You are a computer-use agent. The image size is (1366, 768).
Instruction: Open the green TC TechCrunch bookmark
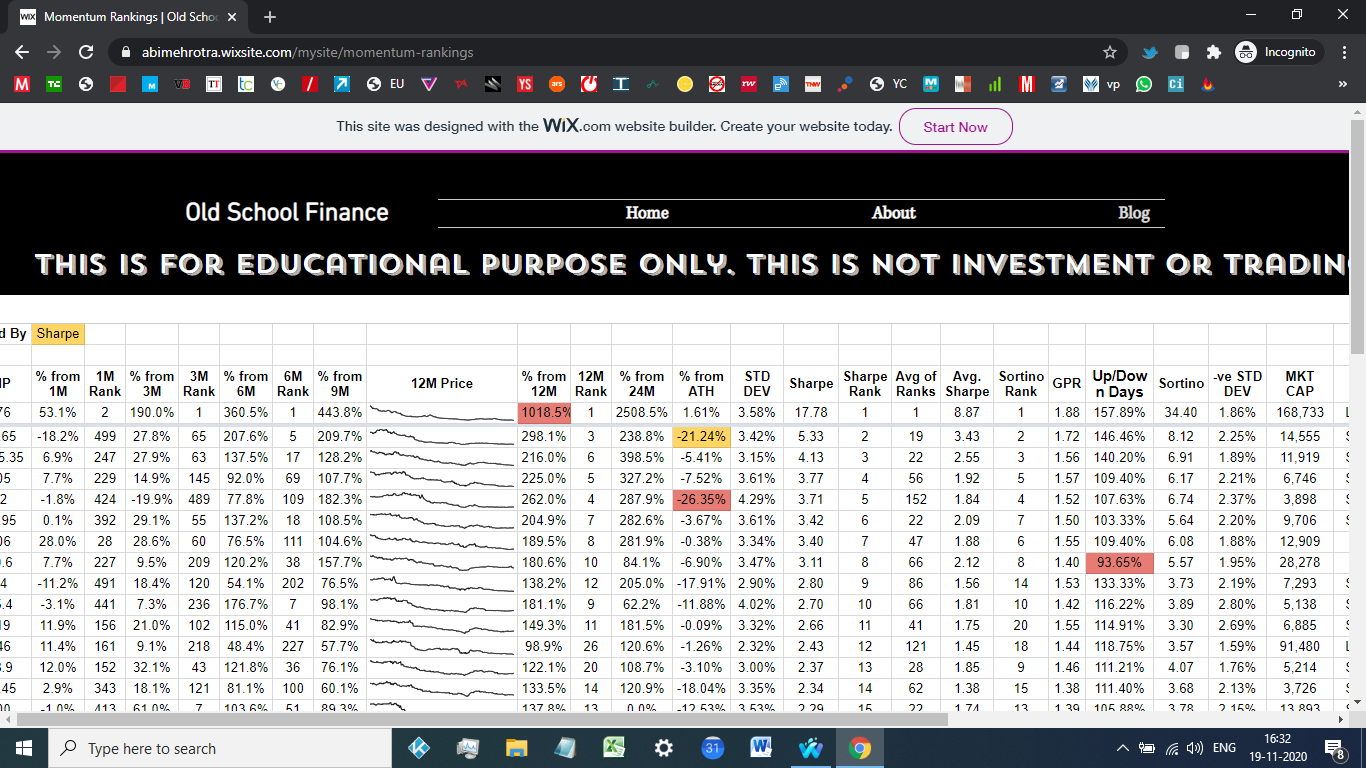click(x=54, y=85)
